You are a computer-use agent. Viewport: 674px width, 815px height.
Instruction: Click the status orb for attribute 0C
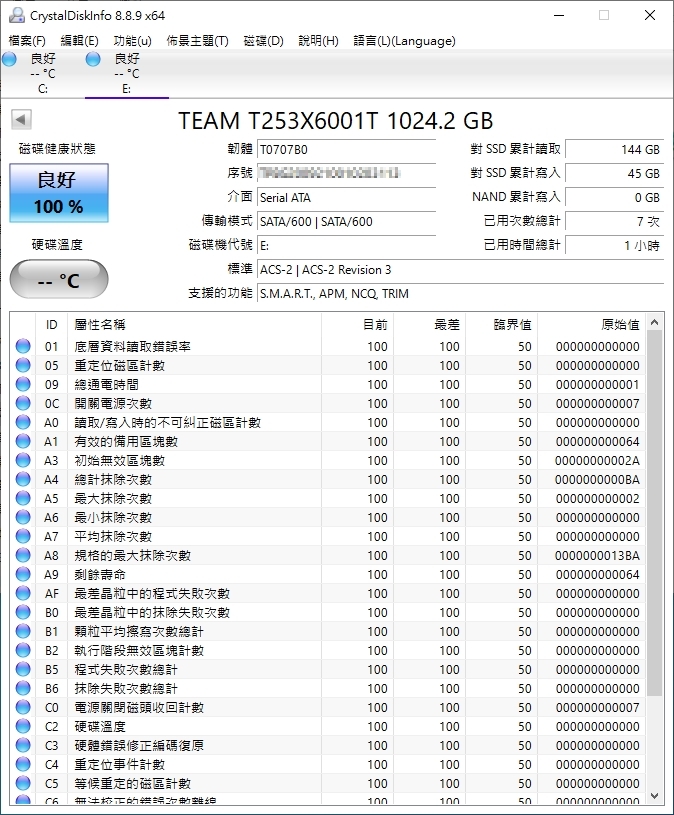click(23, 403)
